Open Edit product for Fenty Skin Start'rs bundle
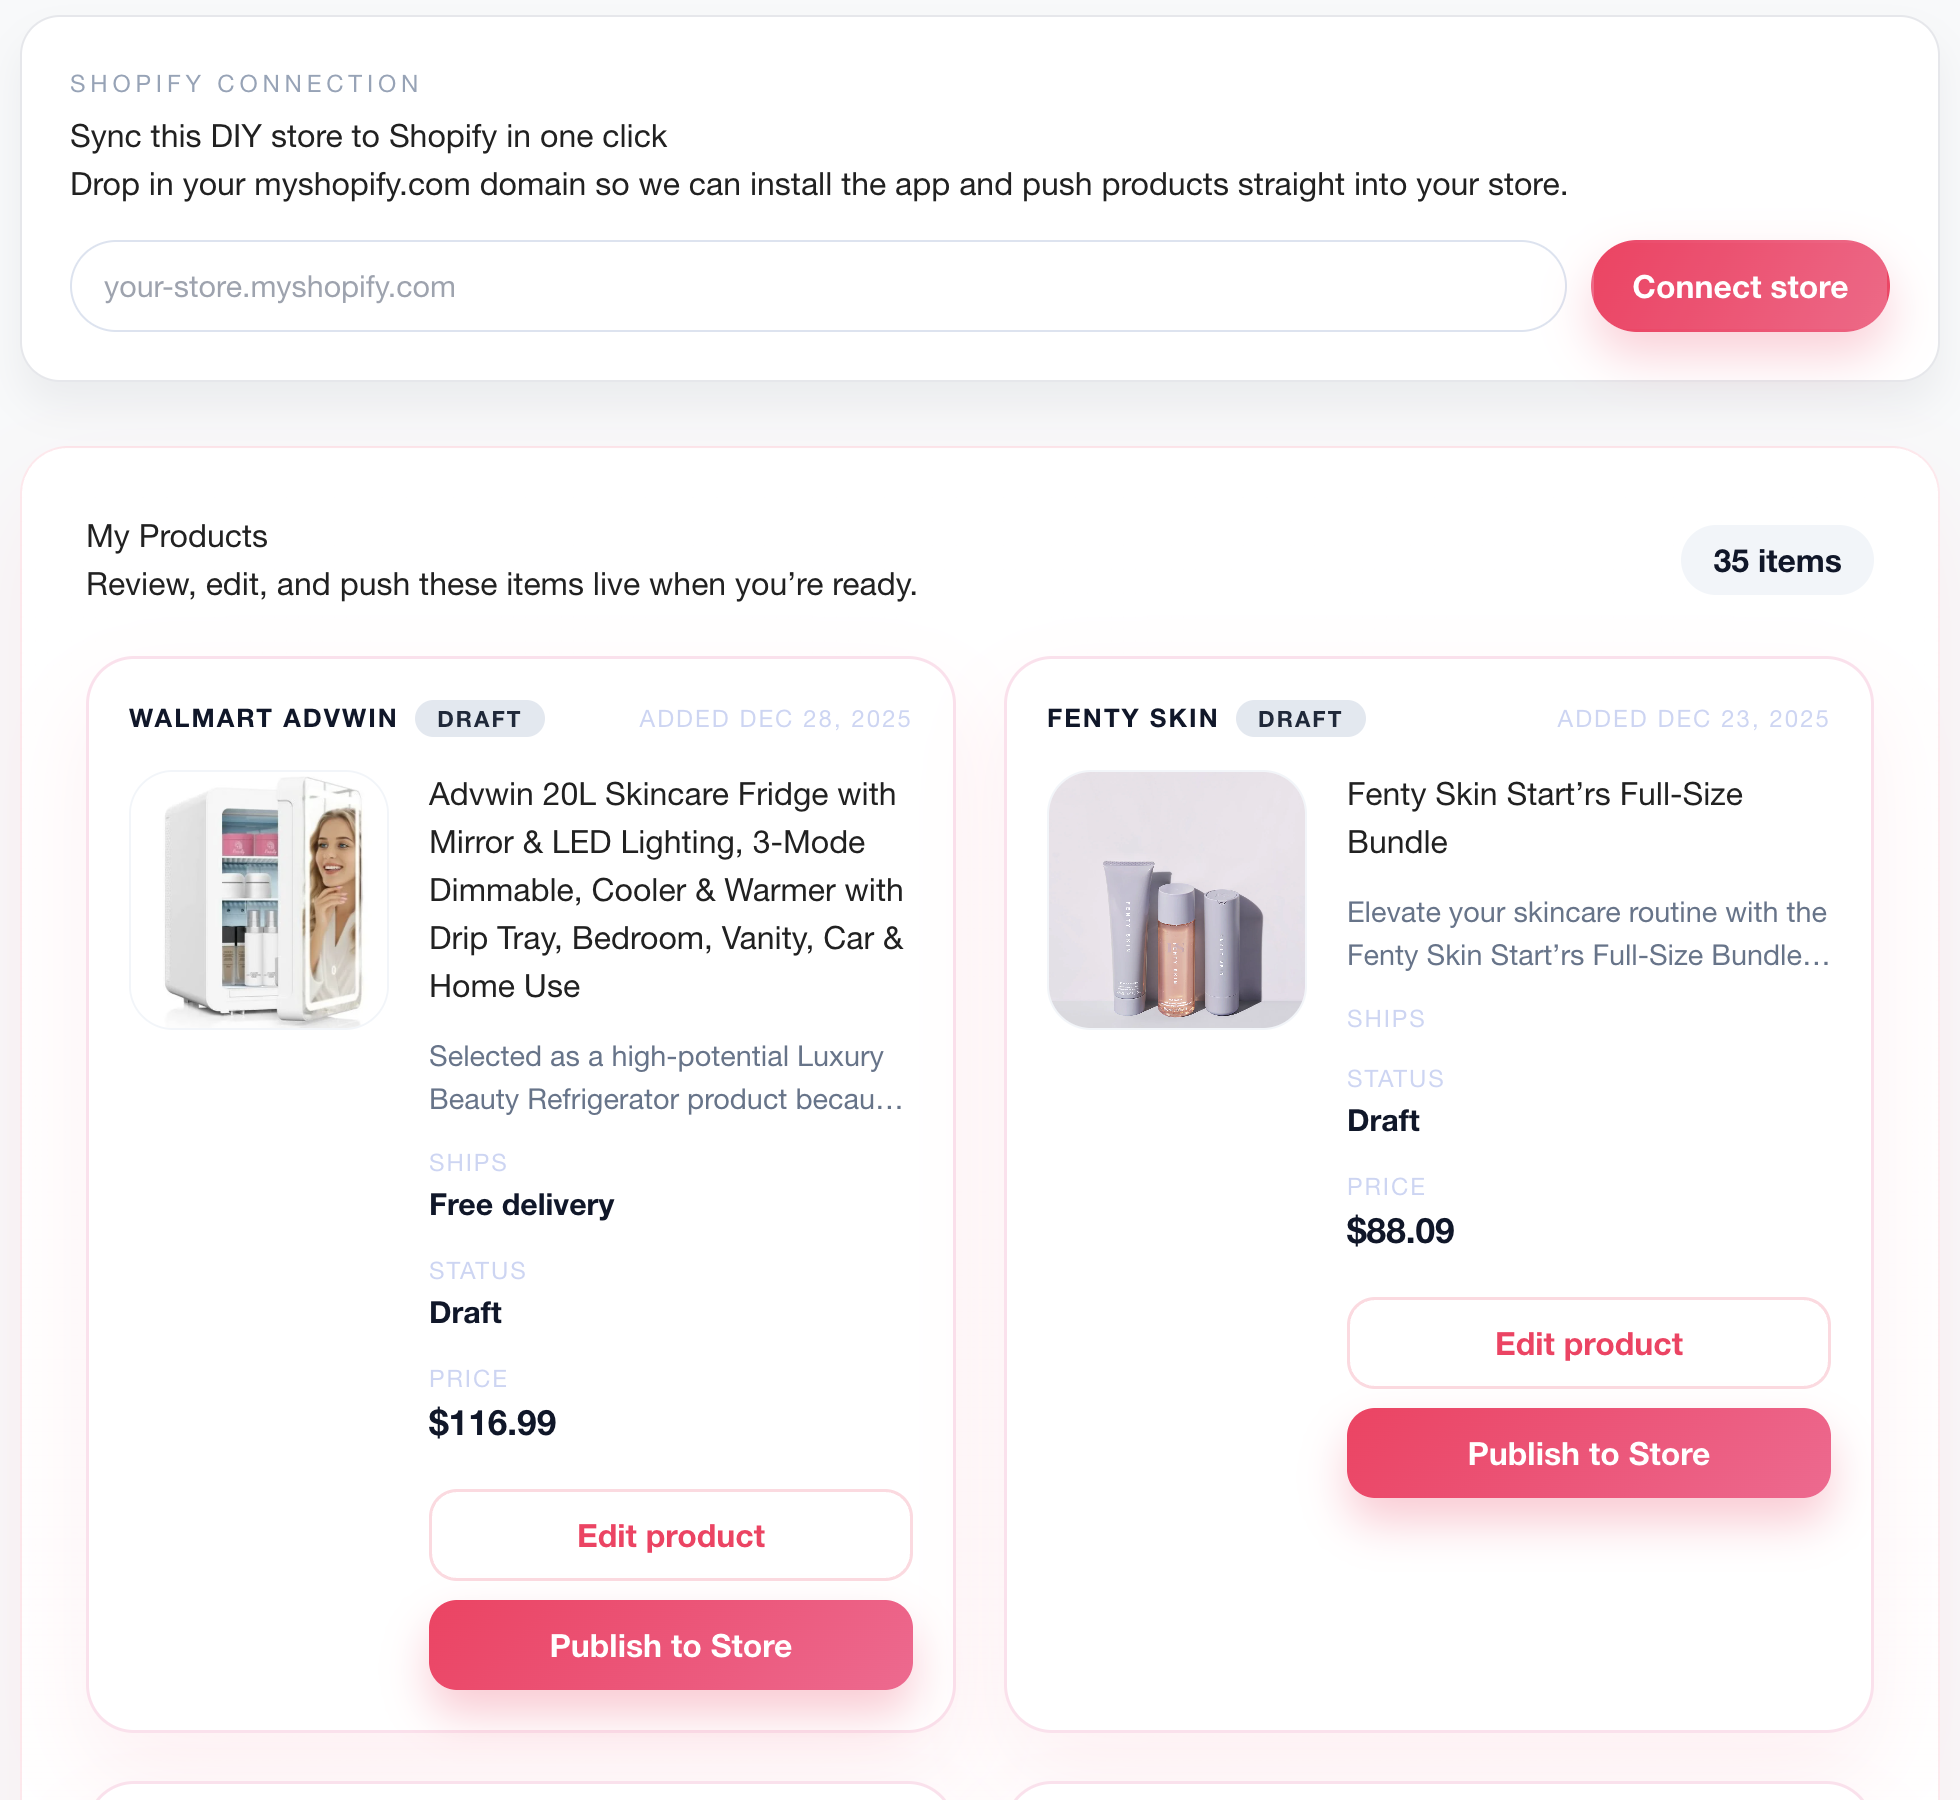1960x1800 pixels. click(x=1588, y=1343)
